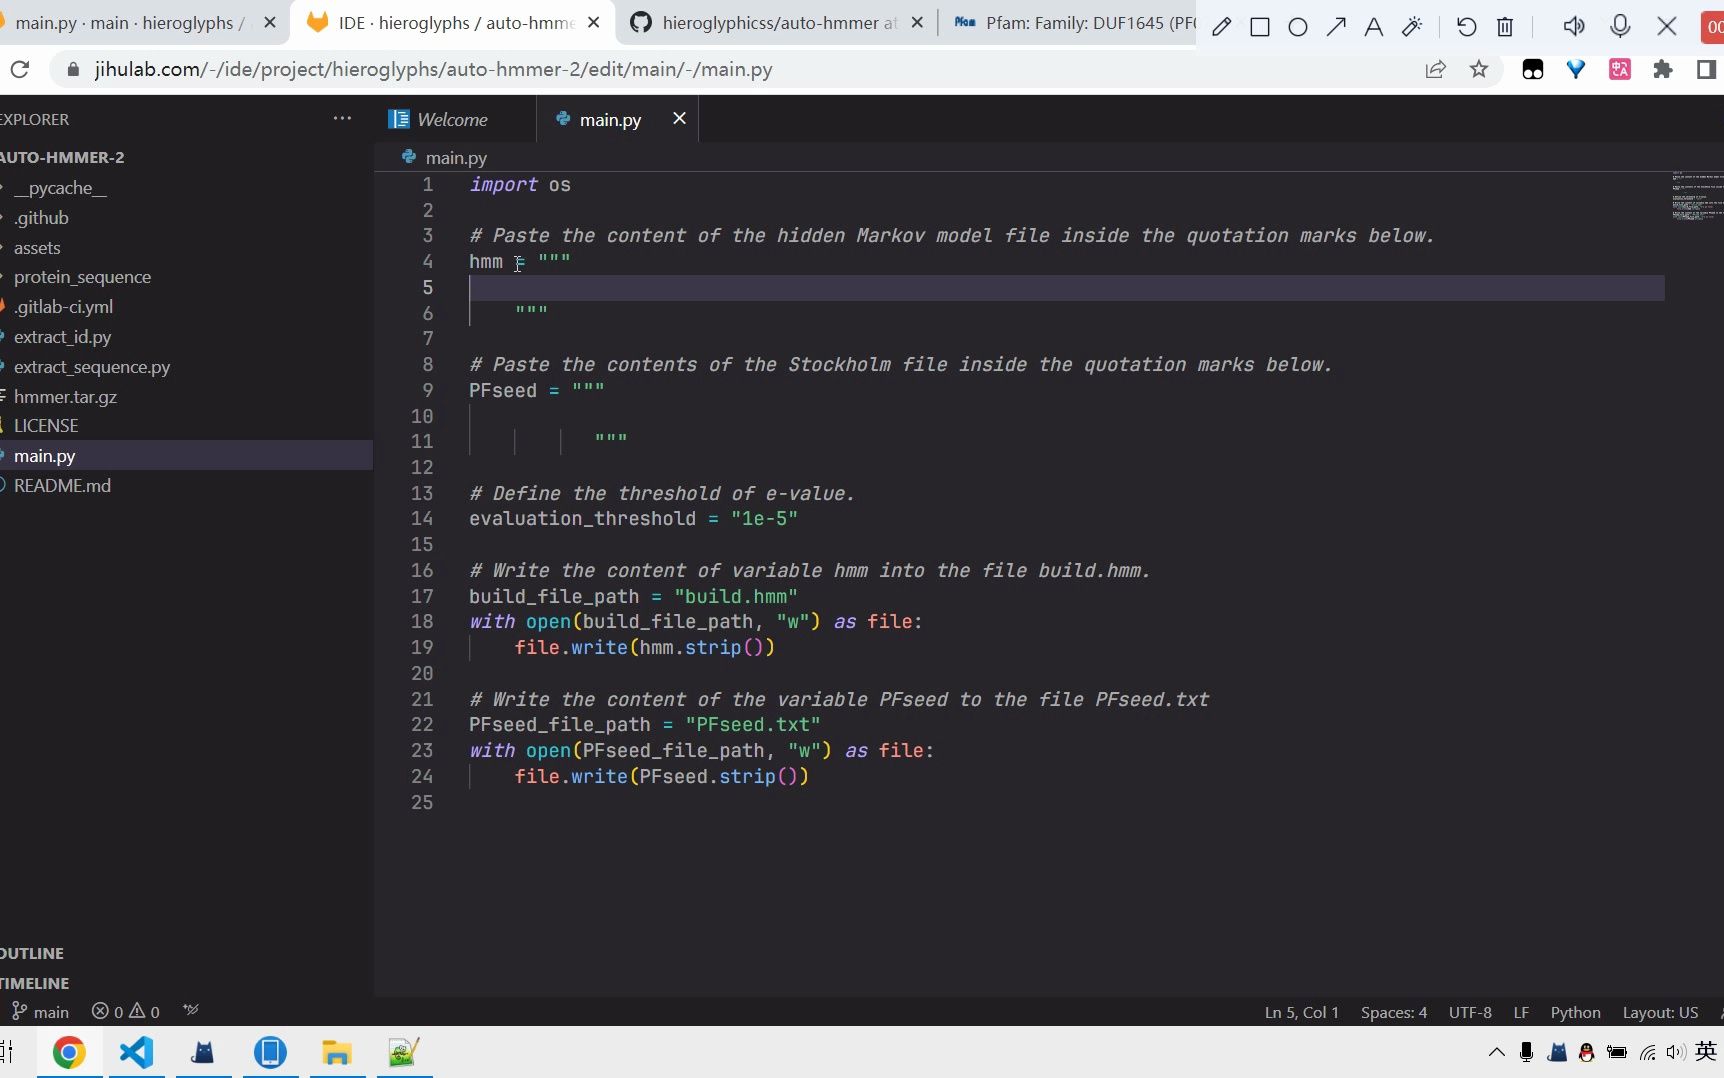Click the share page icon in address bar
The width and height of the screenshot is (1724, 1078).
click(1436, 69)
